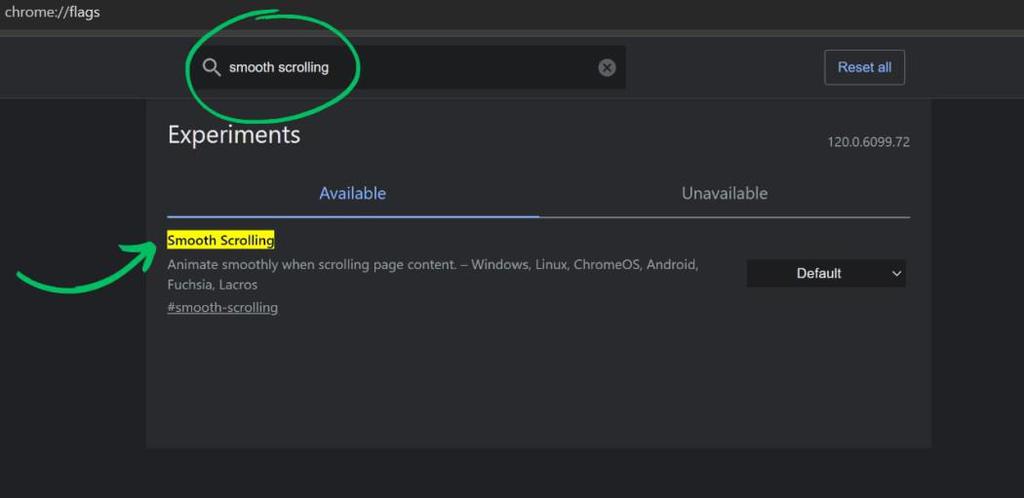This screenshot has width=1024, height=498.
Task: Switch to the Available tab
Action: 352,193
